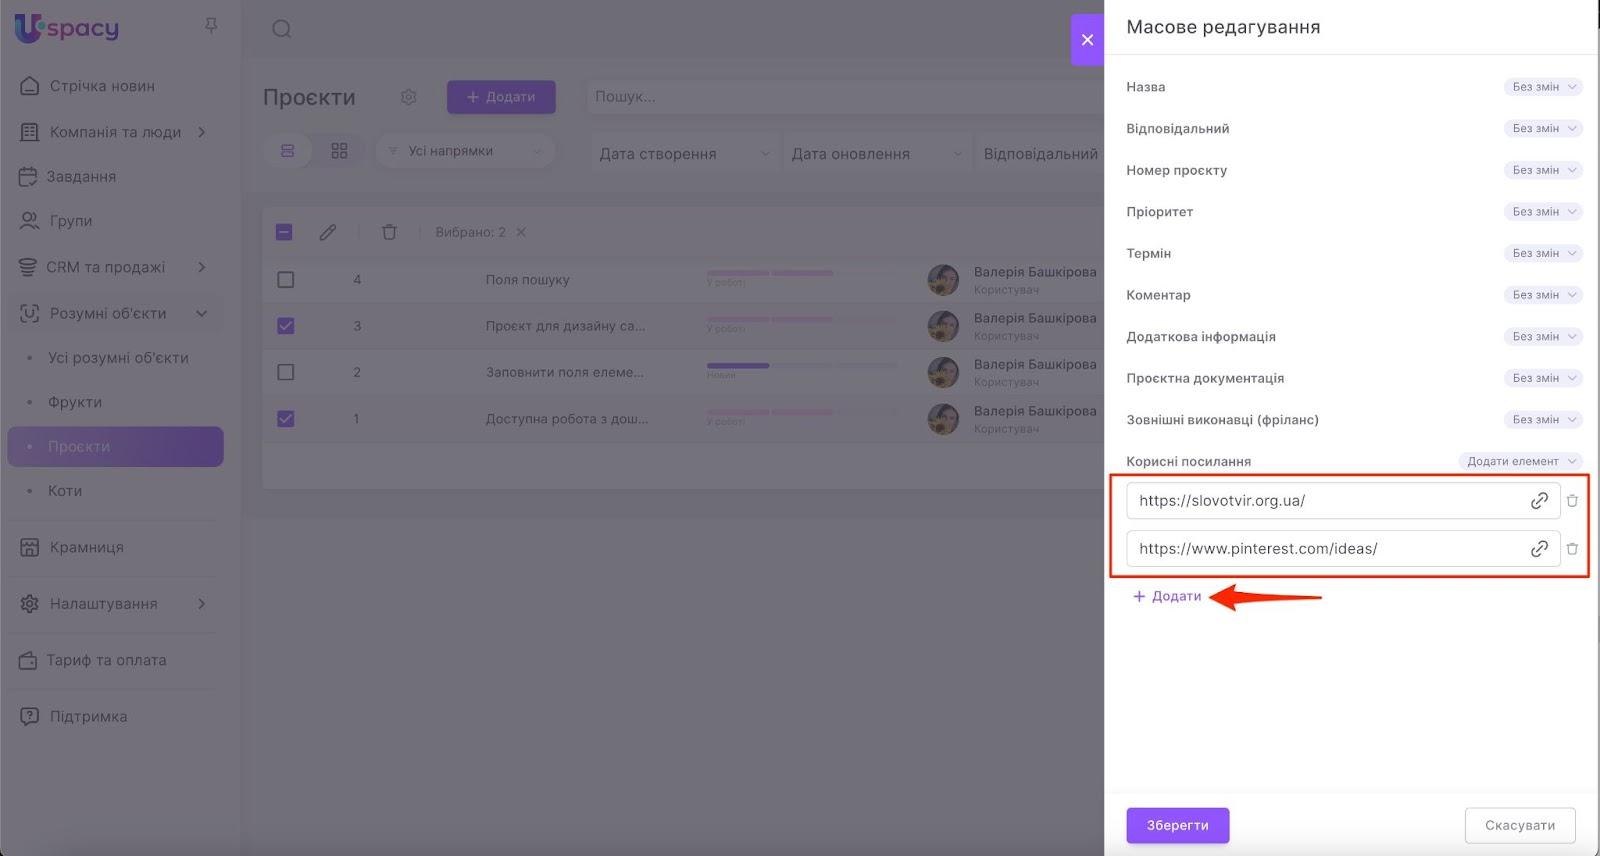Open Усі розумні об'єкти sidebar item
The image size is (1600, 856).
(x=118, y=358)
